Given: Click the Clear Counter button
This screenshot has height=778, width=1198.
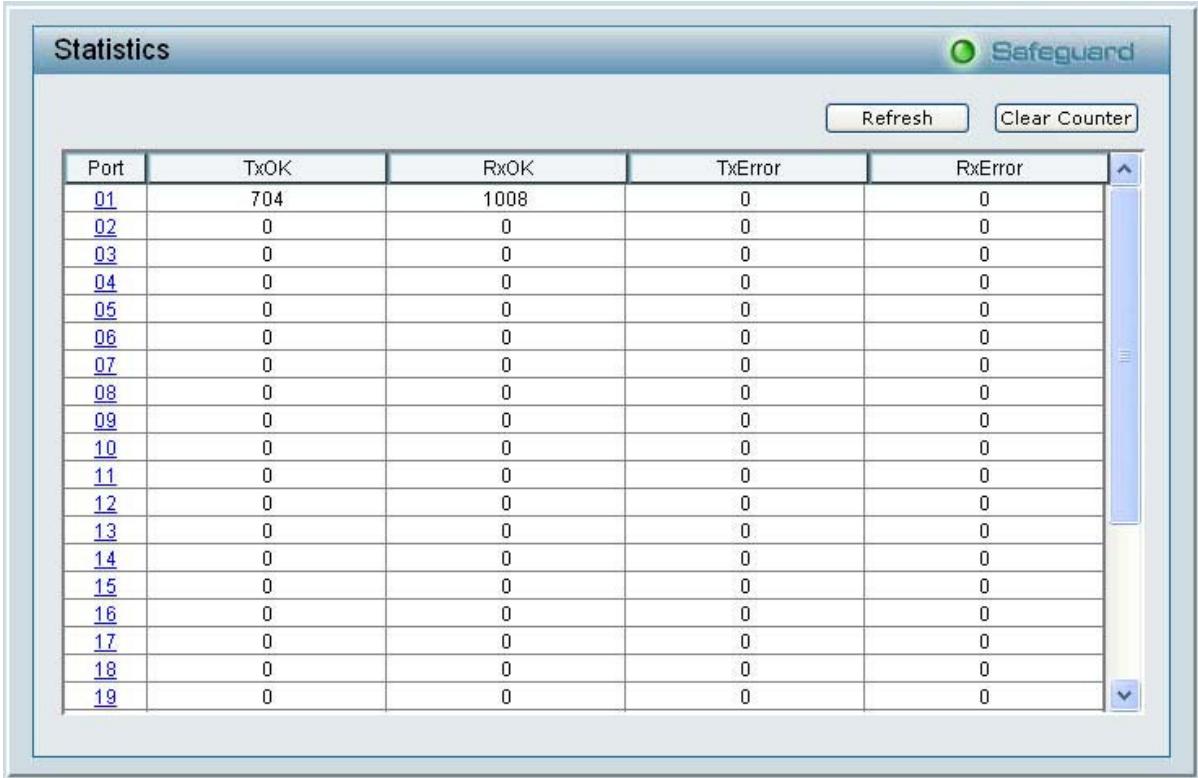Looking at the screenshot, I should click(1066, 118).
